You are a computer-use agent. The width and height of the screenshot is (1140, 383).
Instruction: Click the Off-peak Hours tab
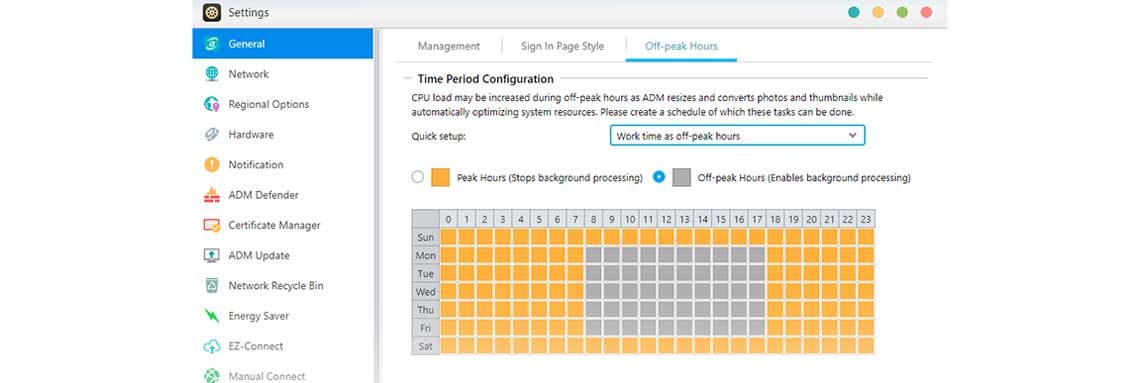click(x=681, y=46)
